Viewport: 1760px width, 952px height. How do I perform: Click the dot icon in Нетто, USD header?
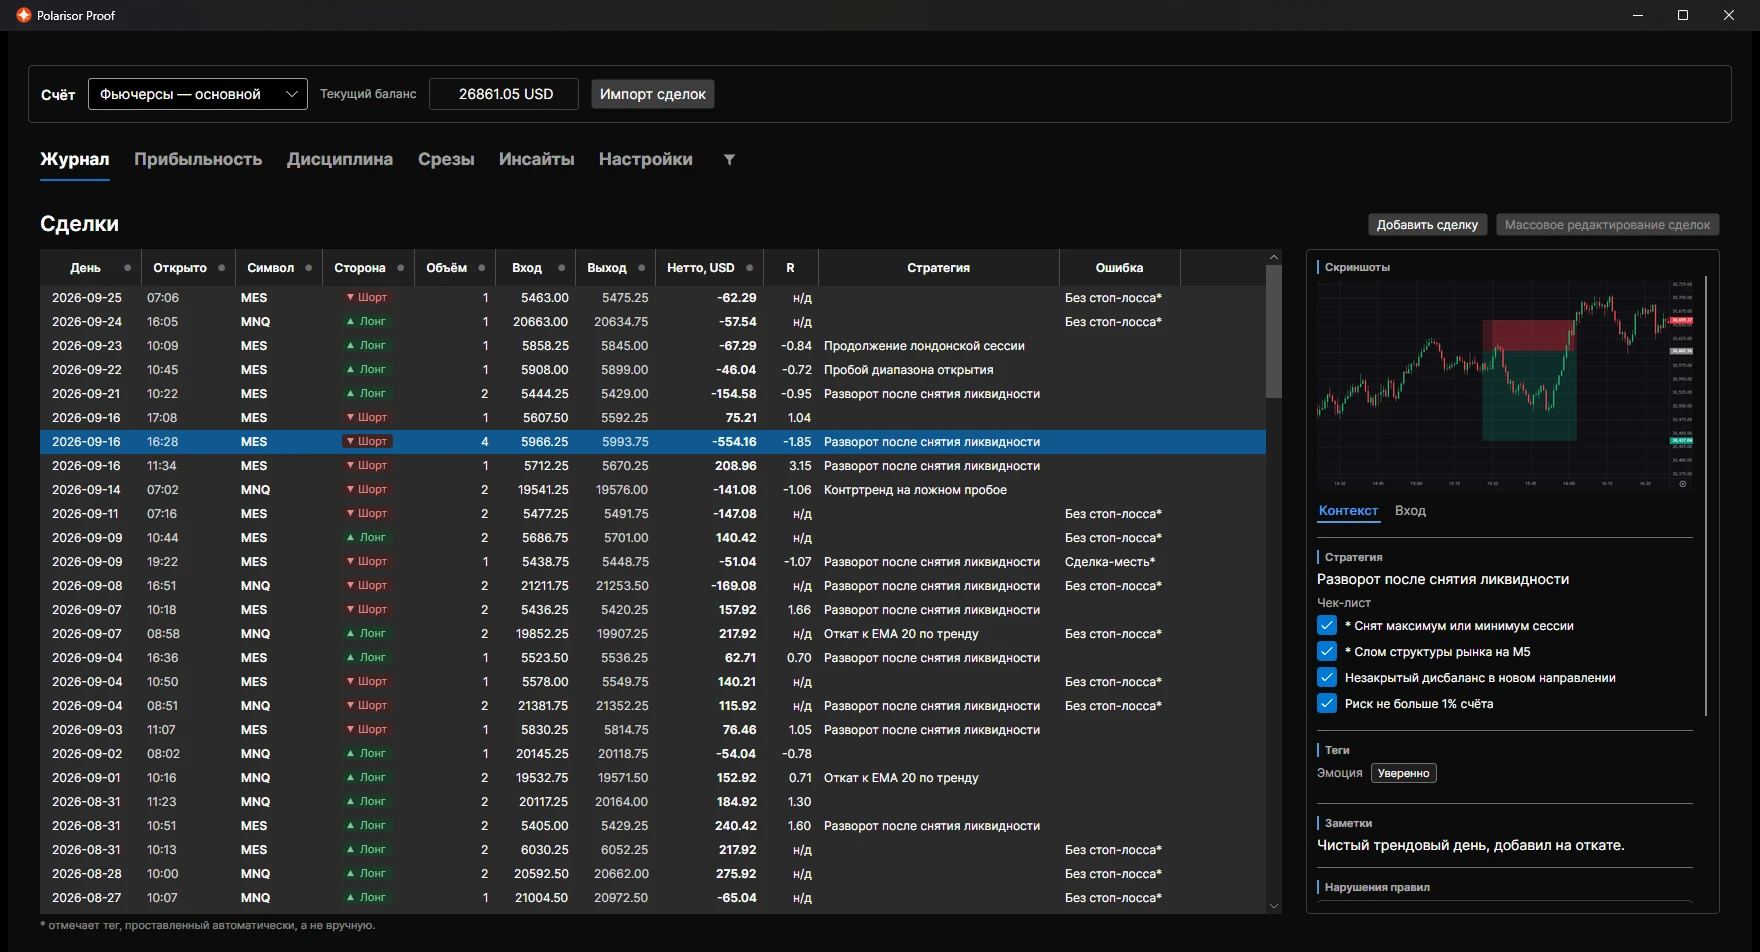coord(749,268)
